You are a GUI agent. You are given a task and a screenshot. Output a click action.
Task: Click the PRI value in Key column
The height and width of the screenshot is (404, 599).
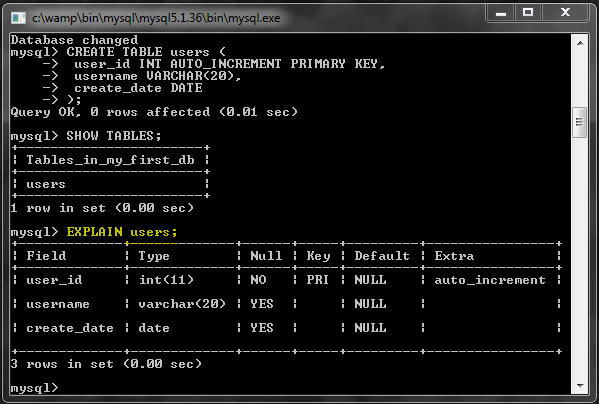point(317,280)
